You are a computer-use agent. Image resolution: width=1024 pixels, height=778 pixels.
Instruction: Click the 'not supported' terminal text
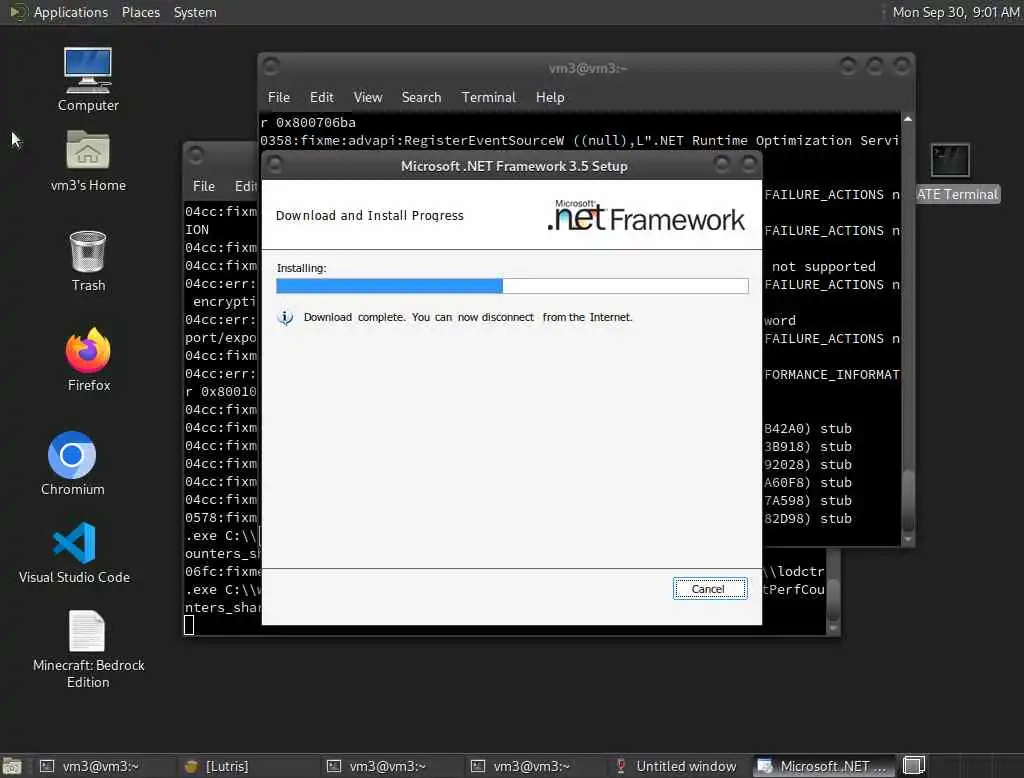[824, 267]
